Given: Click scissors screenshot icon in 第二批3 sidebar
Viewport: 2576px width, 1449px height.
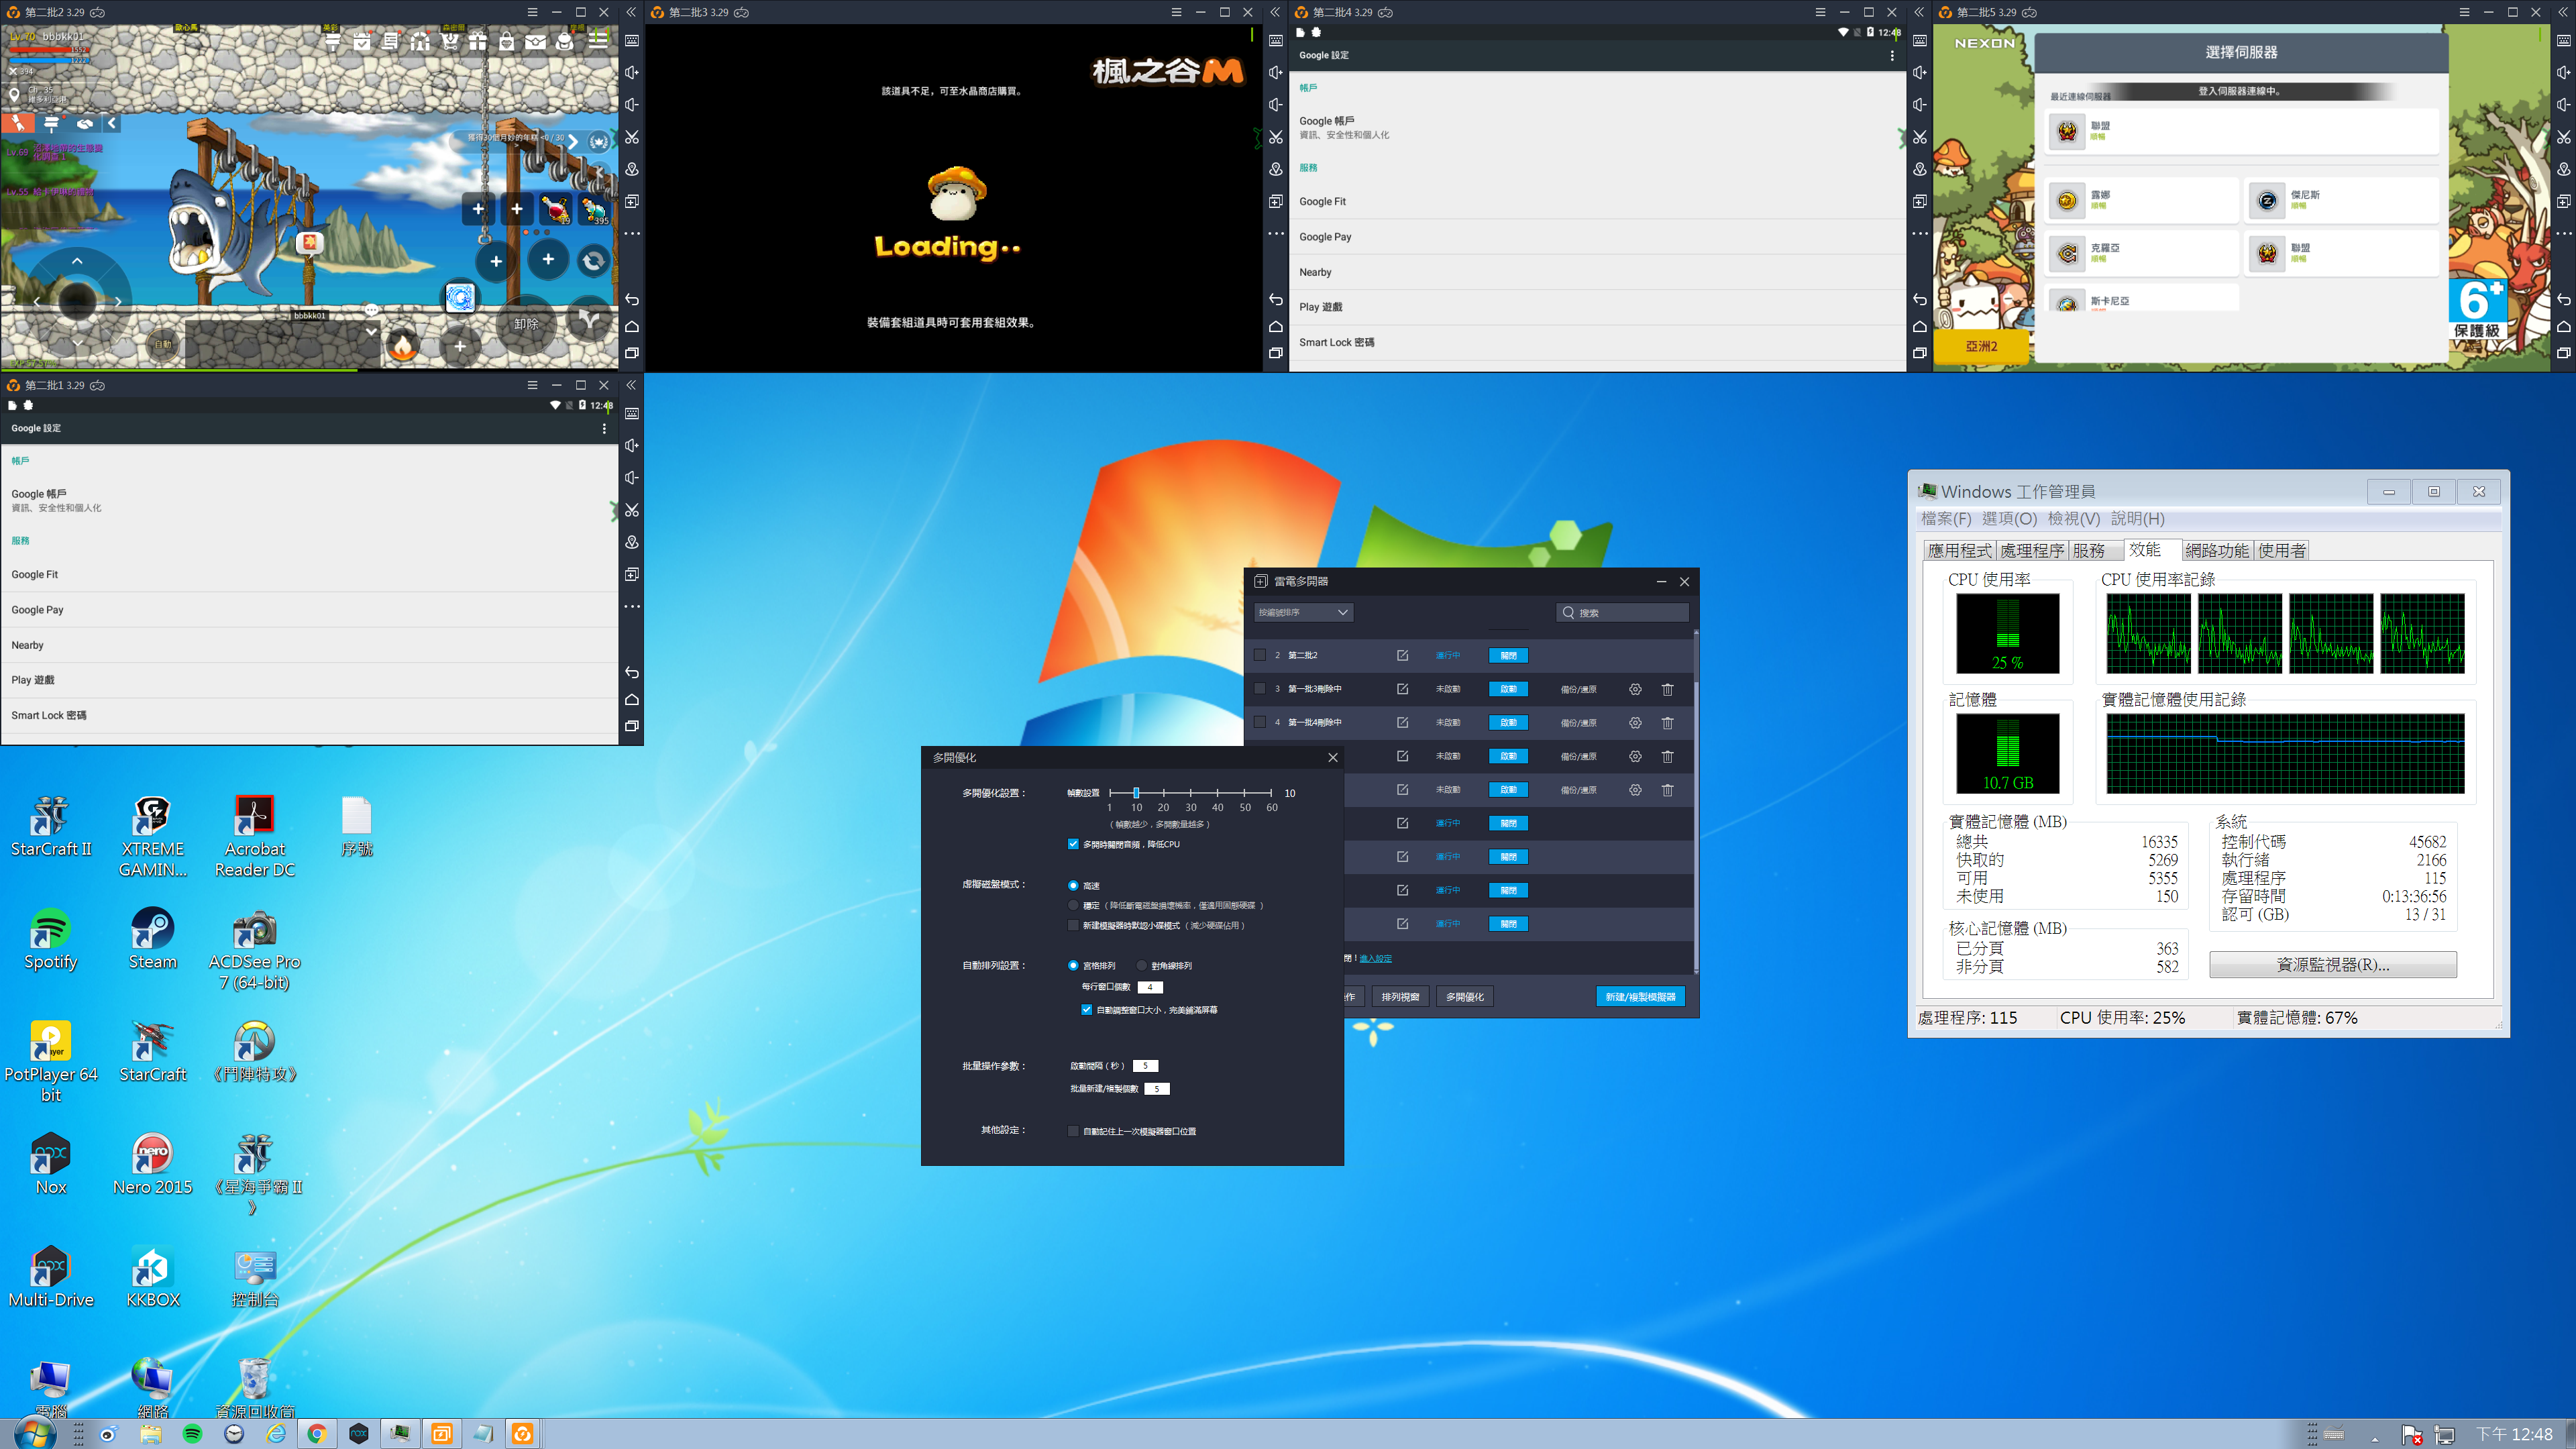Looking at the screenshot, I should coord(1276,137).
